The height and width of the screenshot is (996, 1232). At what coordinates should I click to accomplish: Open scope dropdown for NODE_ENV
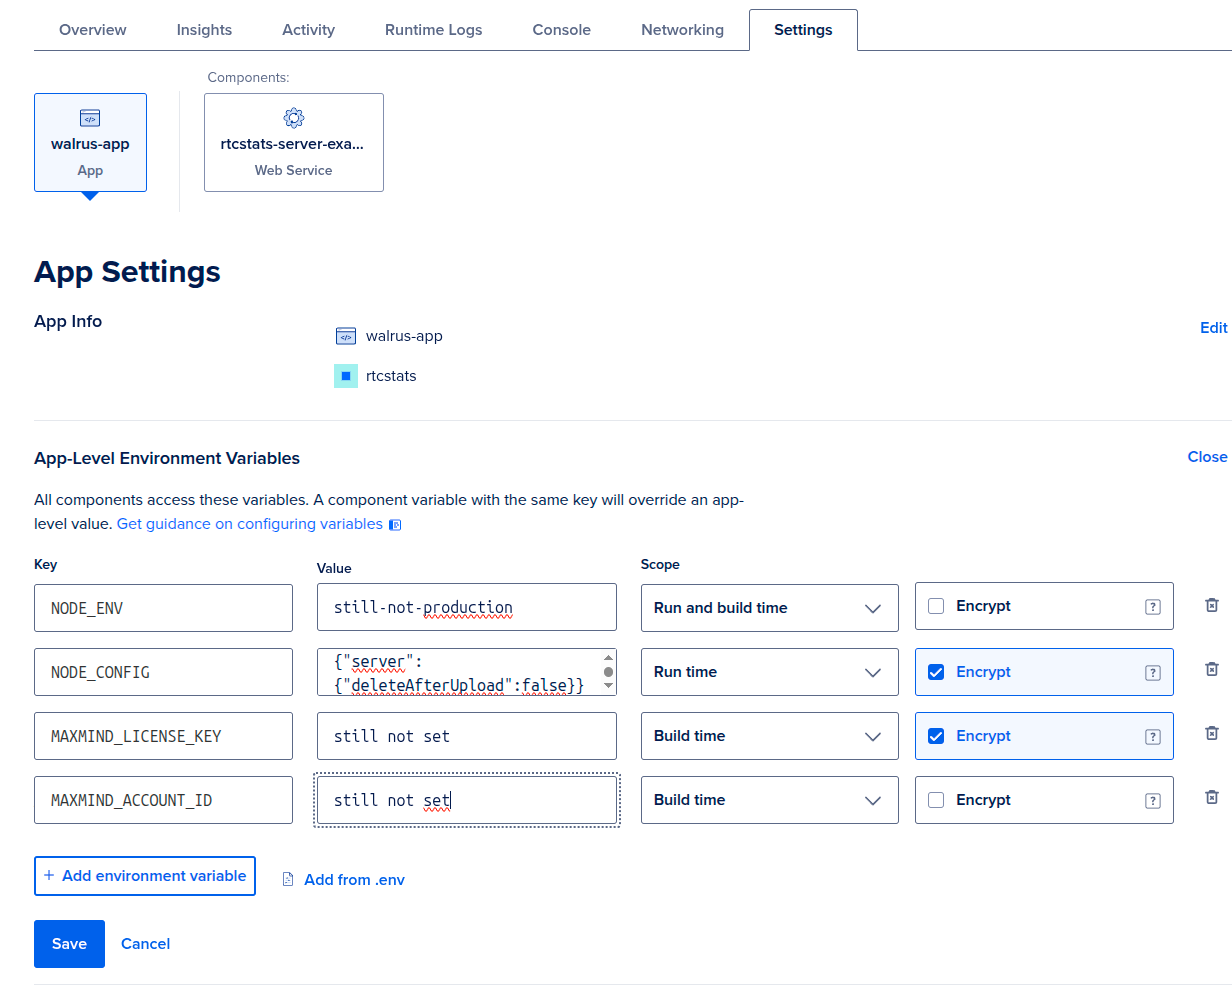769,608
